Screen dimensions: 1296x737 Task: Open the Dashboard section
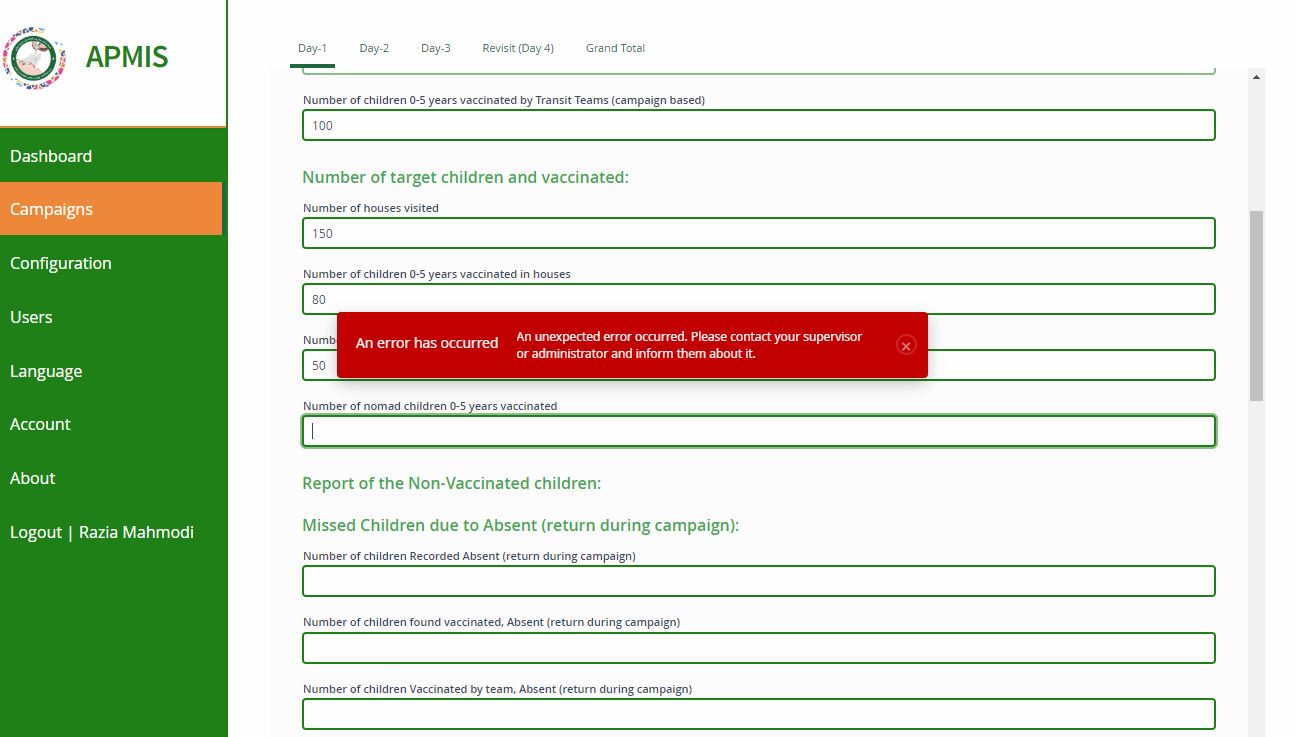[x=51, y=156]
